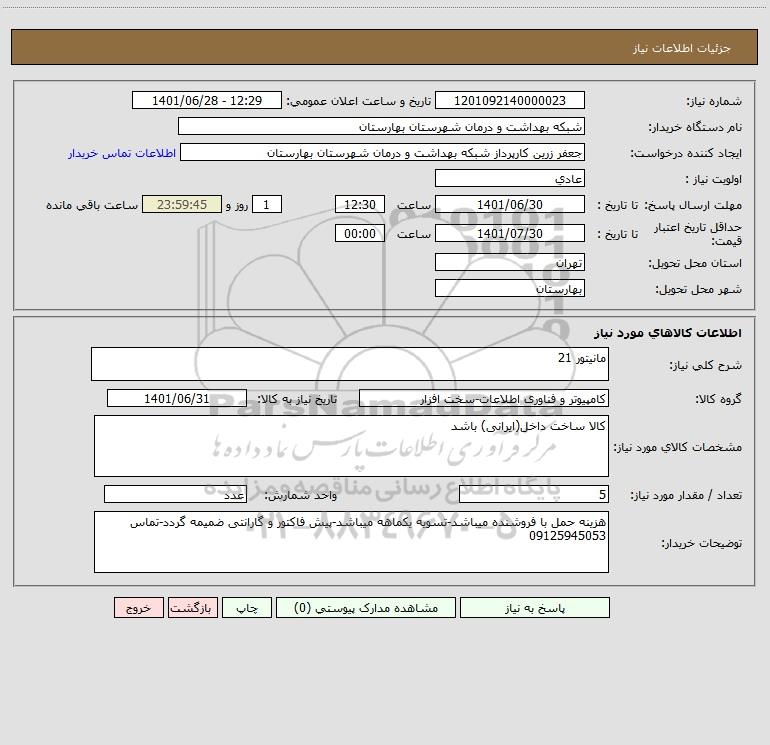Click the price validity date 1401/07/30
Image resolution: width=770 pixels, height=745 pixels.
(510, 234)
